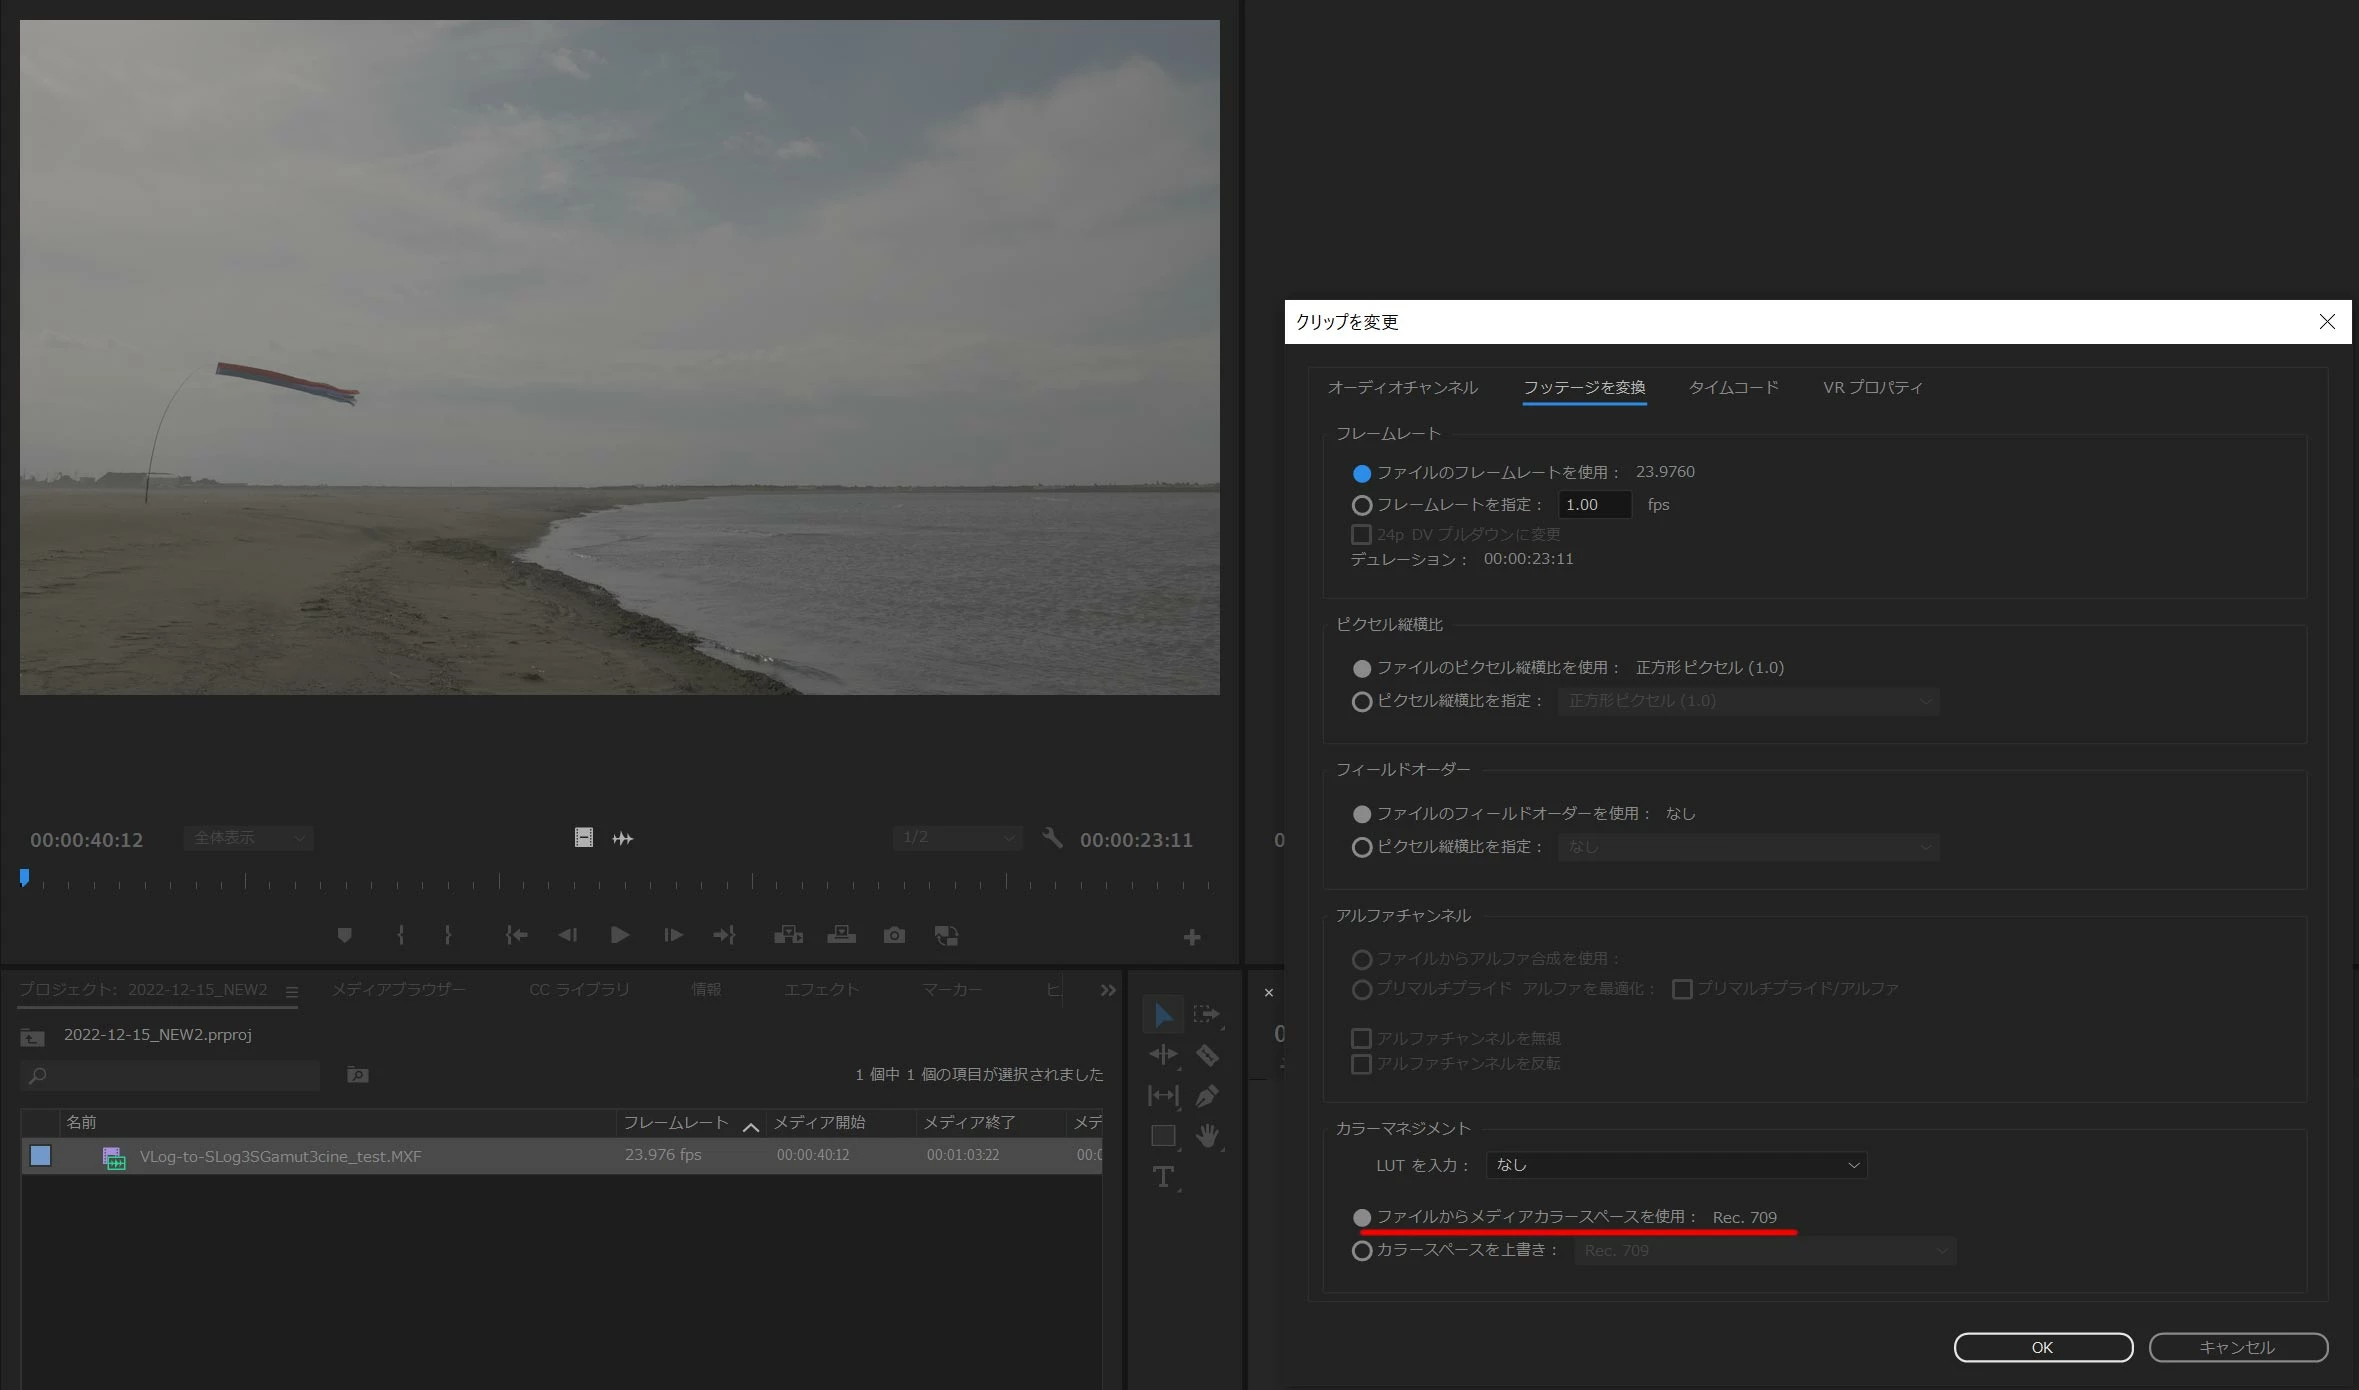
Task: Step forward one frame
Action: pyautogui.click(x=673, y=935)
